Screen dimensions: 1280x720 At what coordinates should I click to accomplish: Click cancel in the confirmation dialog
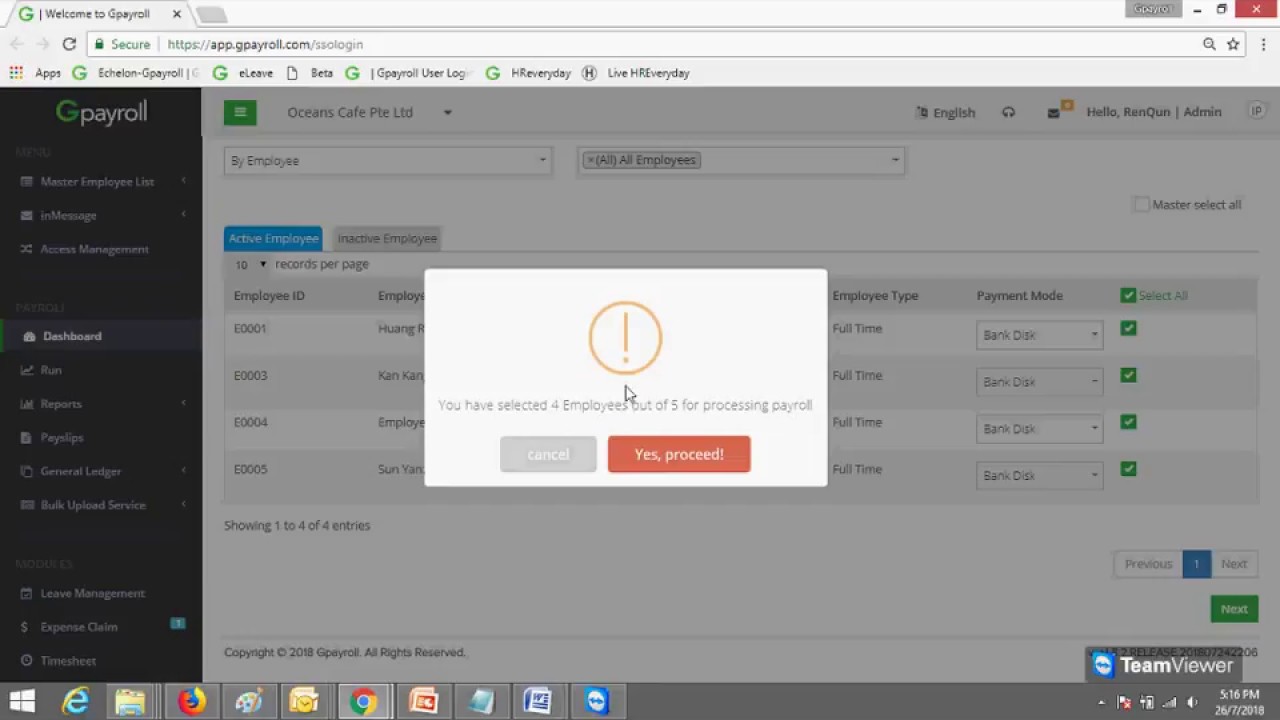pyautogui.click(x=548, y=454)
